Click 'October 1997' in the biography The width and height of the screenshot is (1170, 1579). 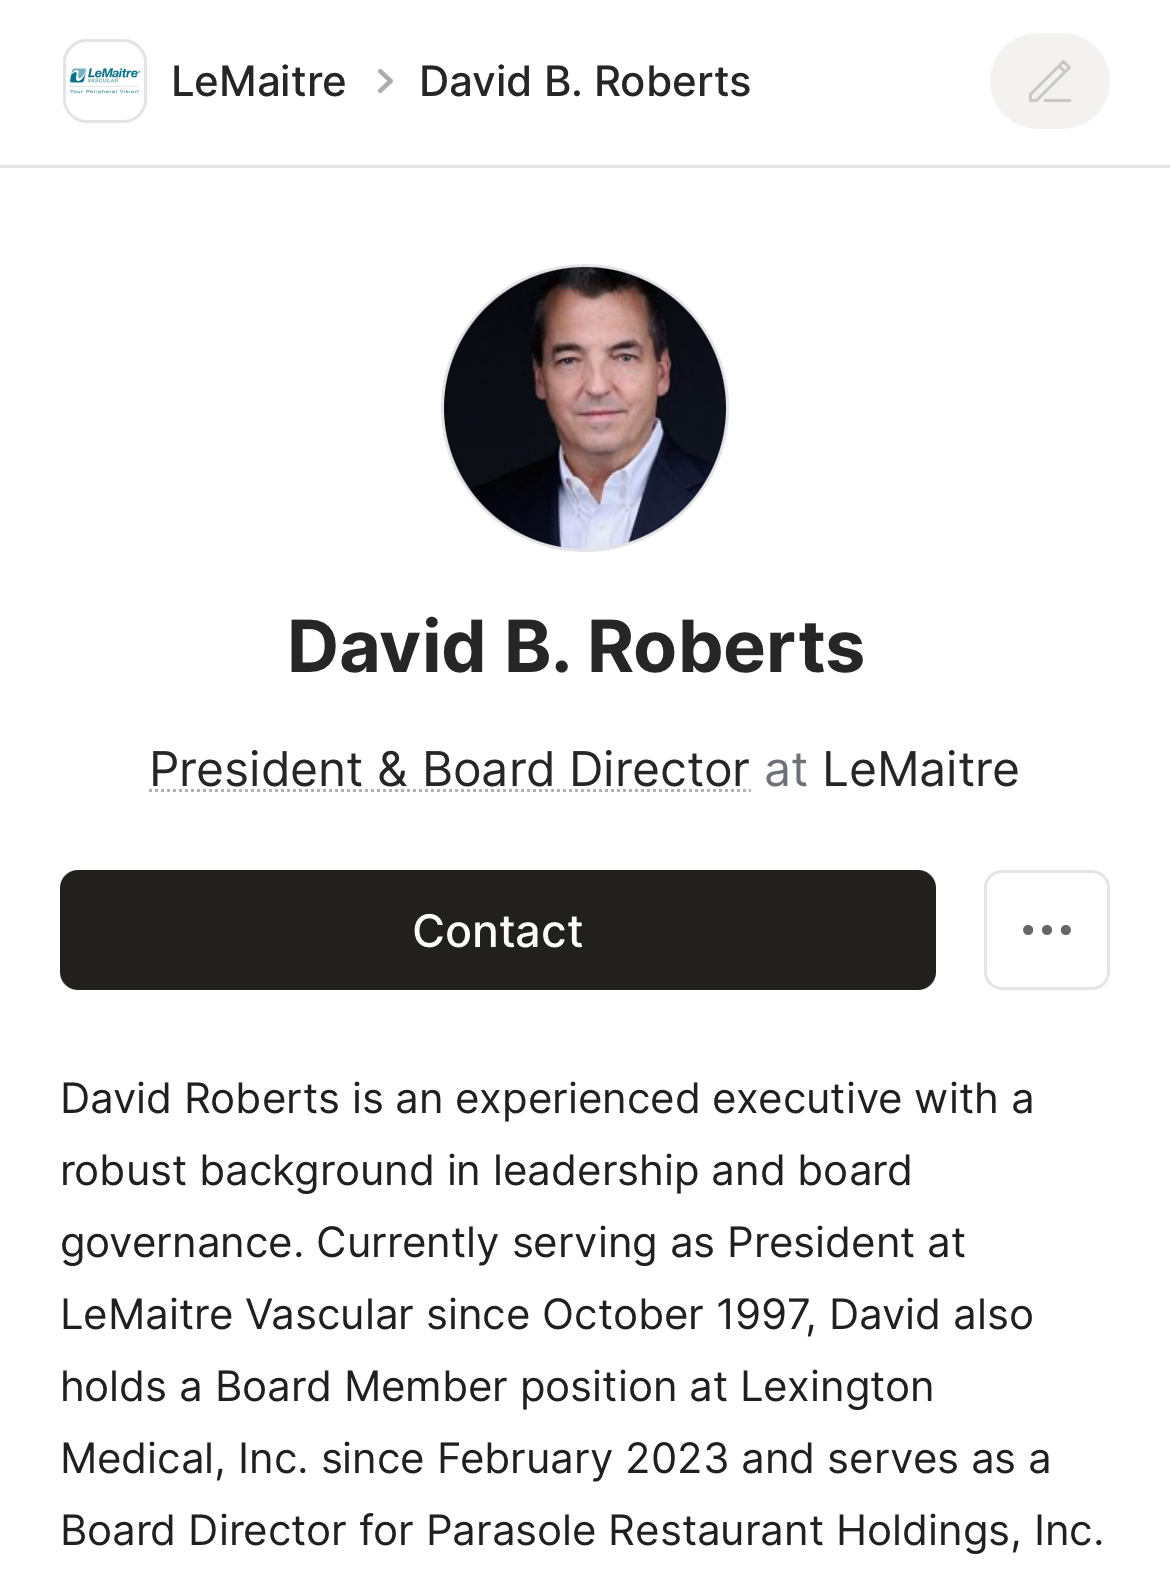677,1314
